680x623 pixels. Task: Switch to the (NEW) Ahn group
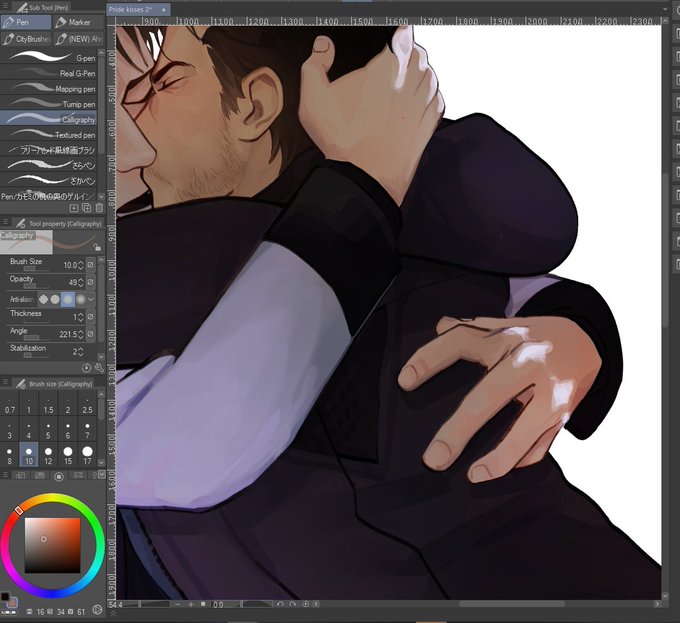point(79,39)
